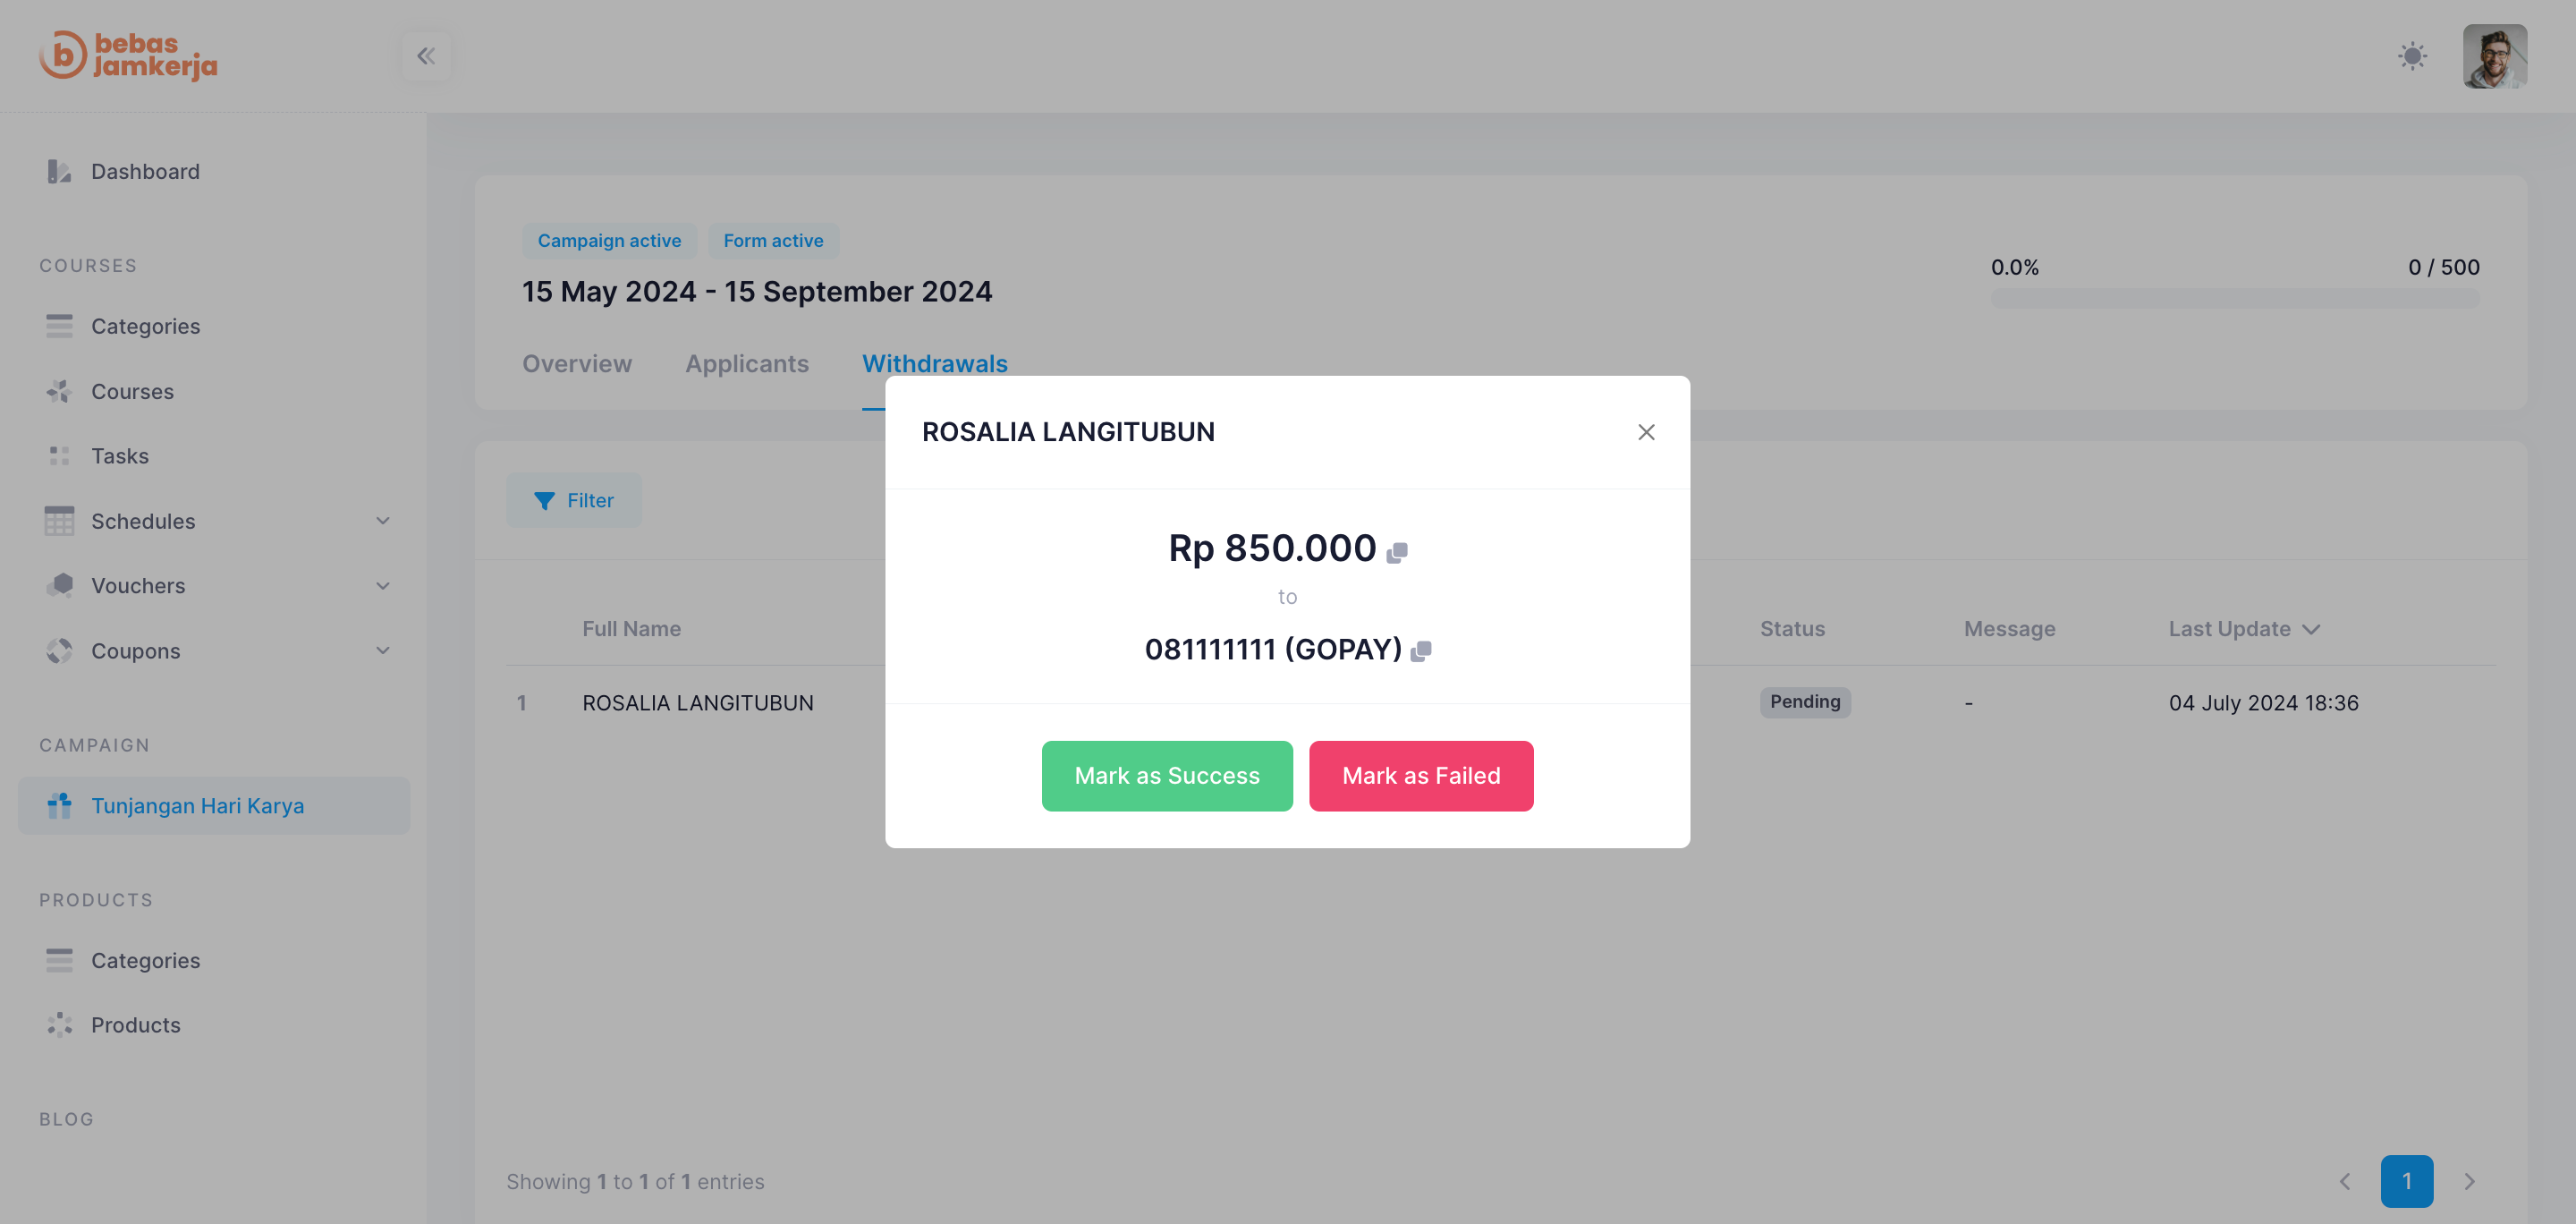Expand the Coupons submenu
Screen dimensions: 2576x1224
pyautogui.click(x=382, y=651)
